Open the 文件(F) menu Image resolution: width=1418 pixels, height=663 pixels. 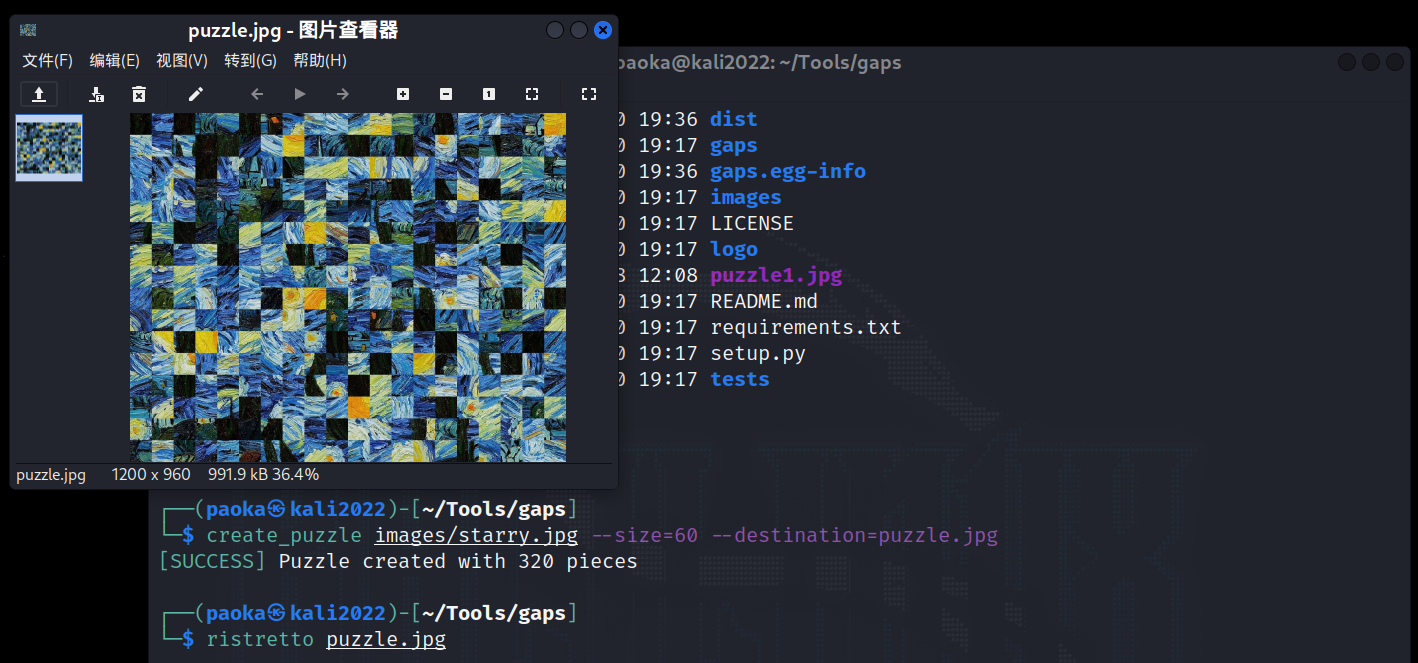pyautogui.click(x=48, y=61)
